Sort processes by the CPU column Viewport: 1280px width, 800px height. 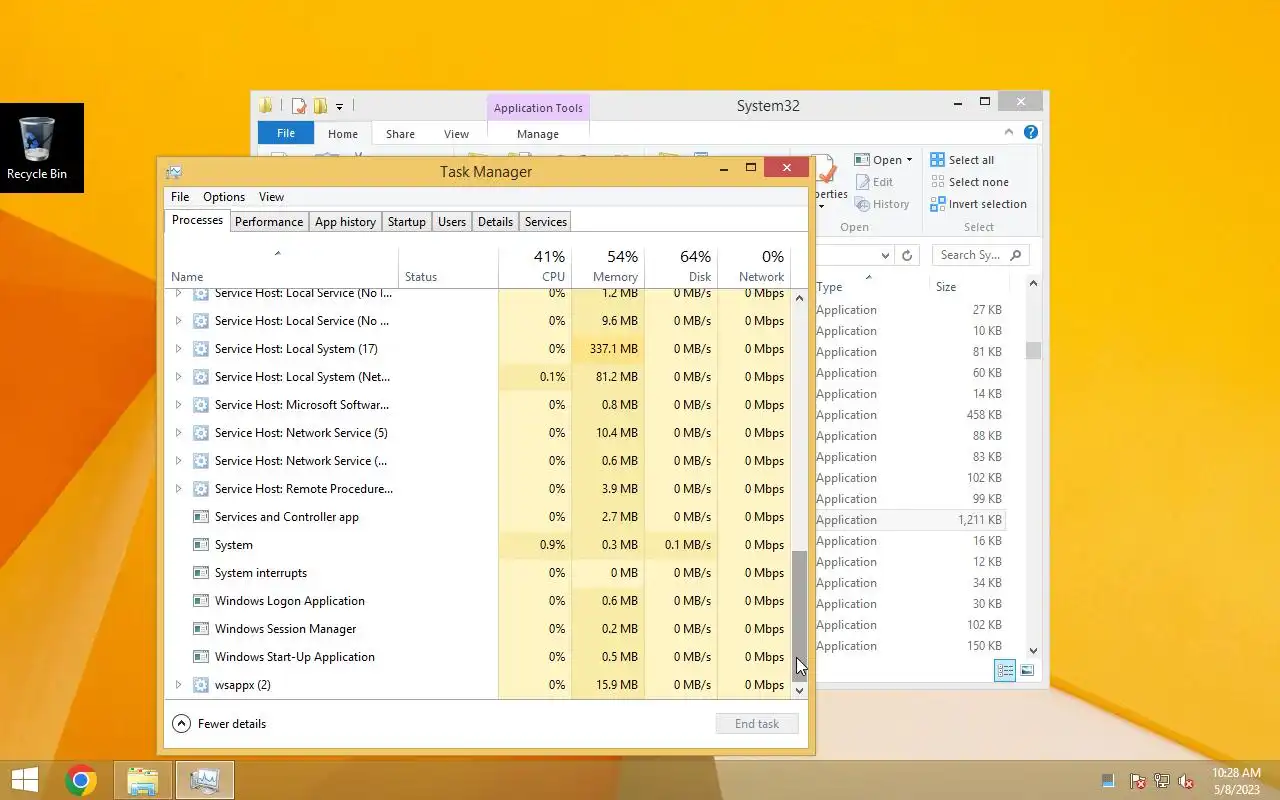(x=535, y=266)
